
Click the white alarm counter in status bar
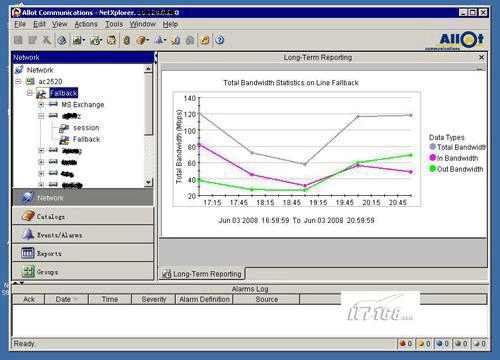[x=480, y=343]
